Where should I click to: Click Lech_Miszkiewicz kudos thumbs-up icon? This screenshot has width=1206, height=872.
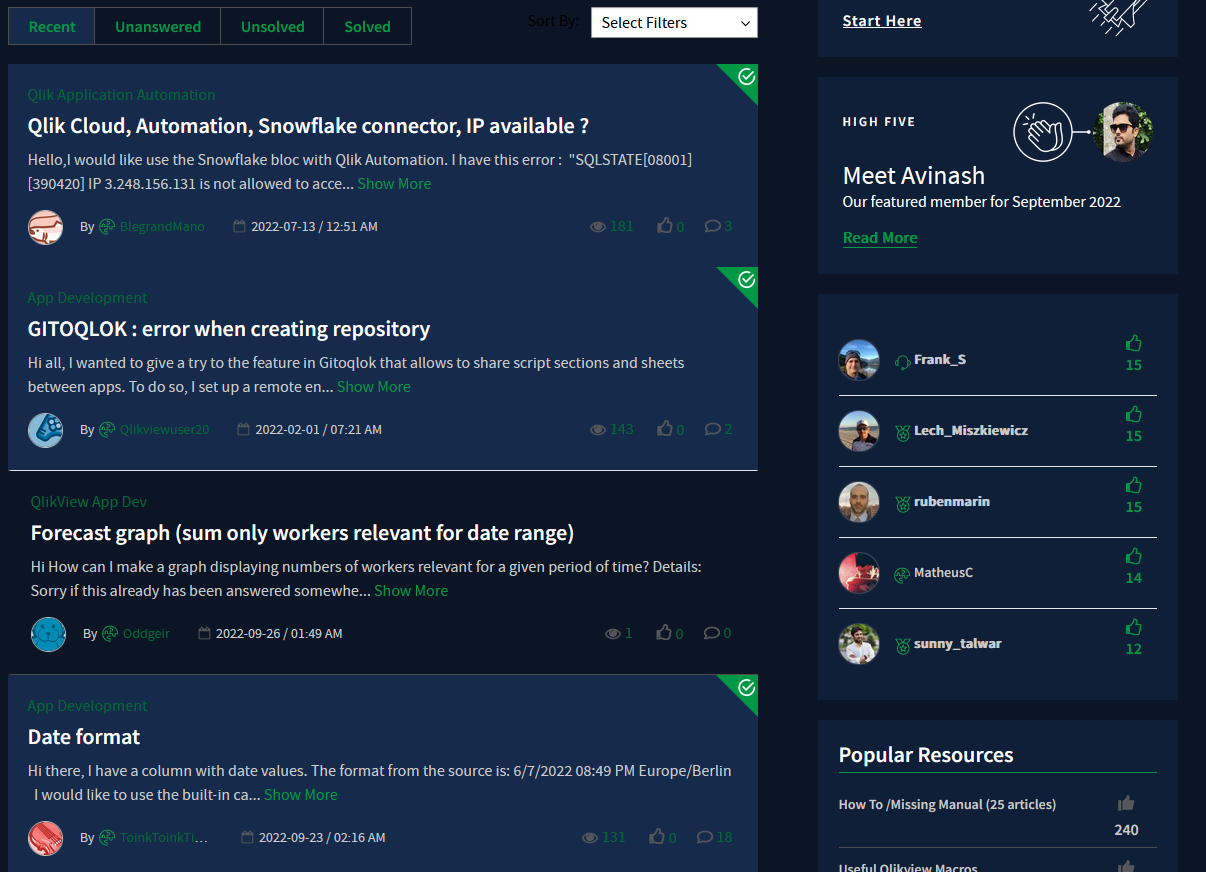click(x=1133, y=414)
